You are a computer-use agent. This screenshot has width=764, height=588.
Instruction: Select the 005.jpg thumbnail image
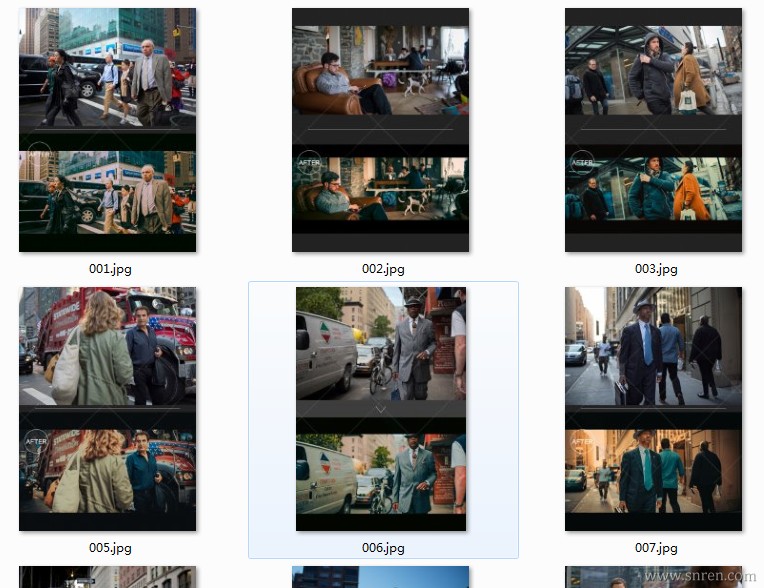click(x=108, y=409)
